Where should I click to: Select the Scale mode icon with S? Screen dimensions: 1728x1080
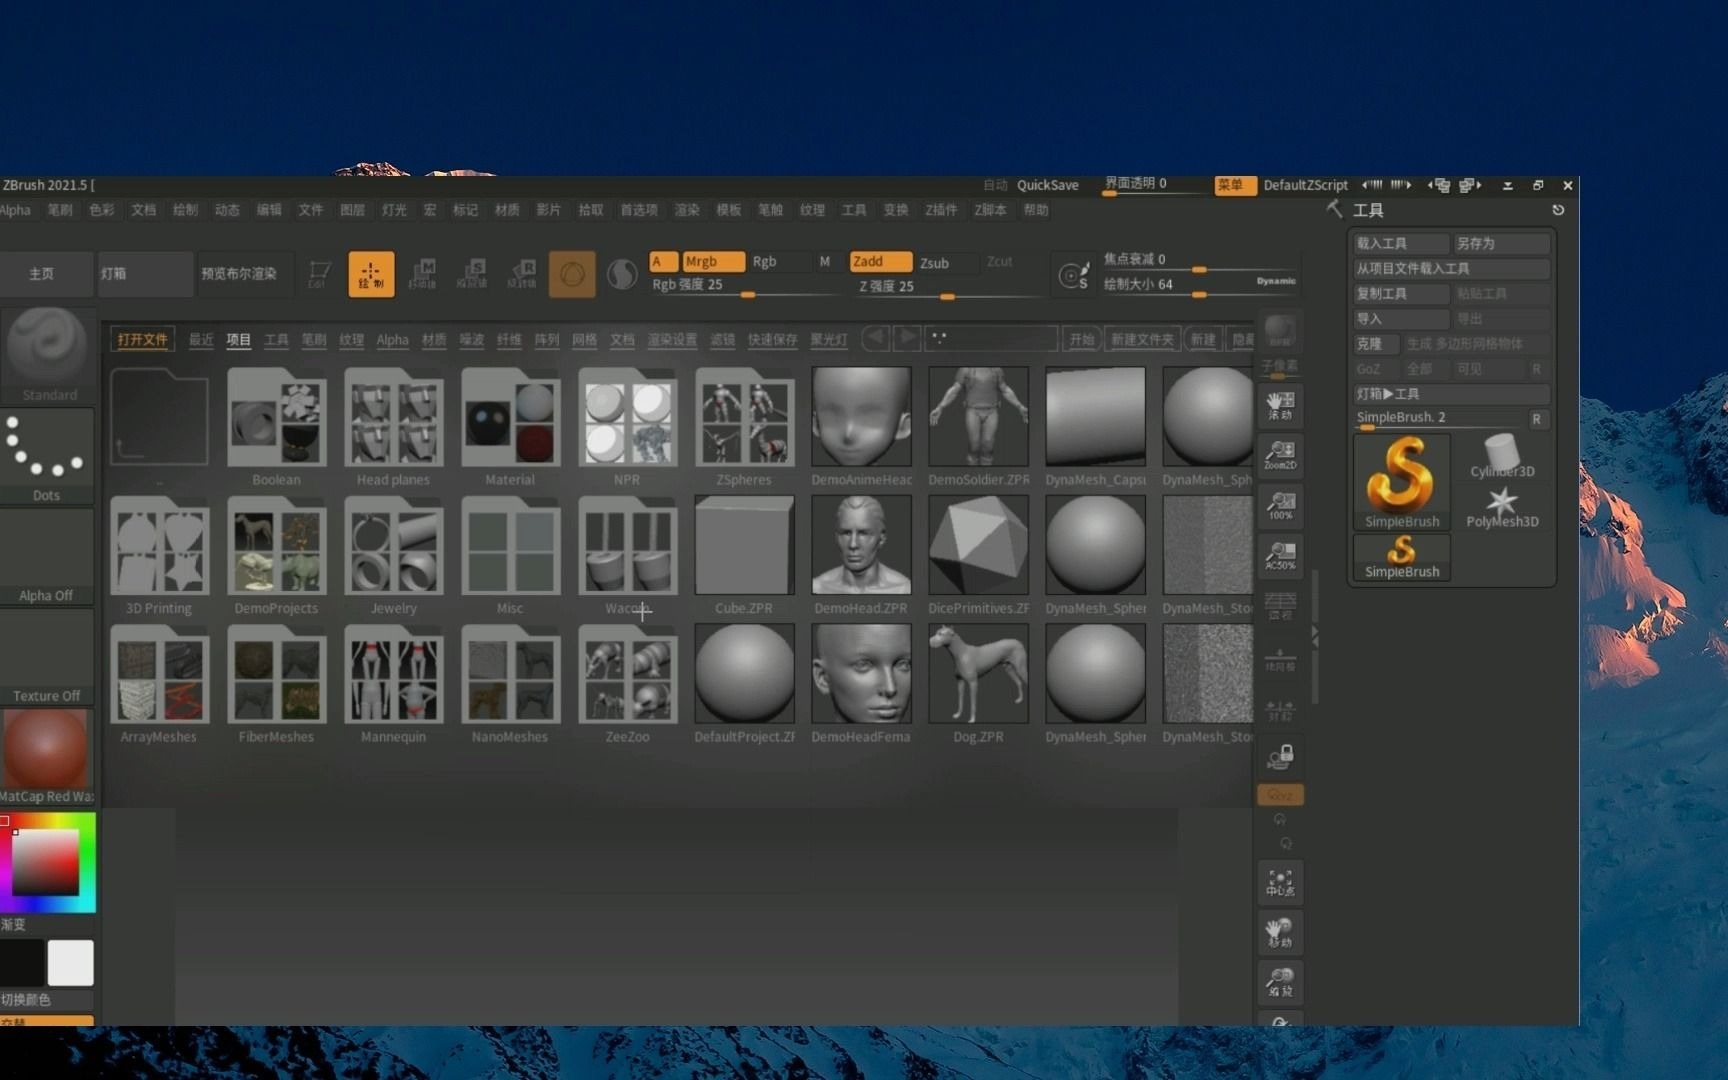coord(472,274)
